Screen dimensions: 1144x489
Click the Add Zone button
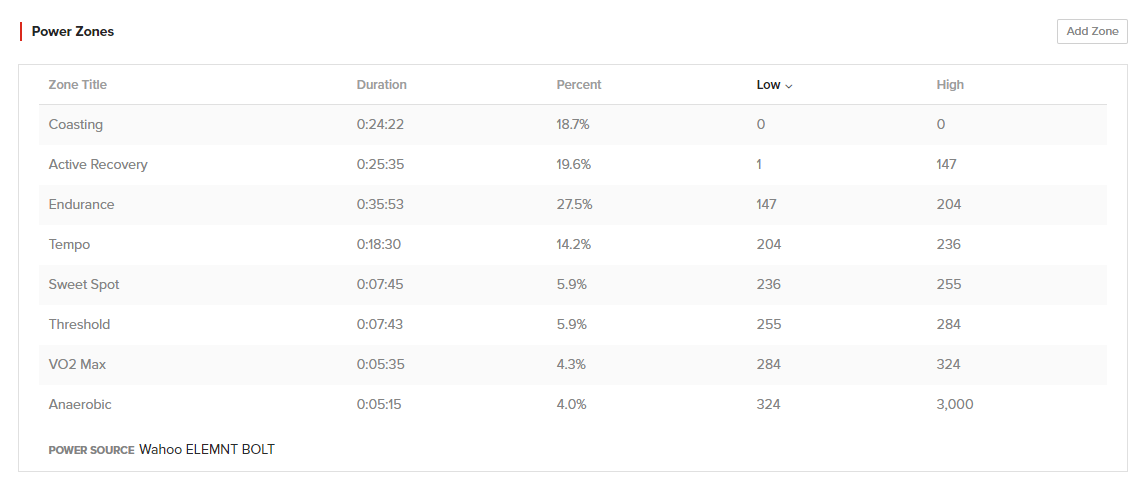[x=1092, y=31]
